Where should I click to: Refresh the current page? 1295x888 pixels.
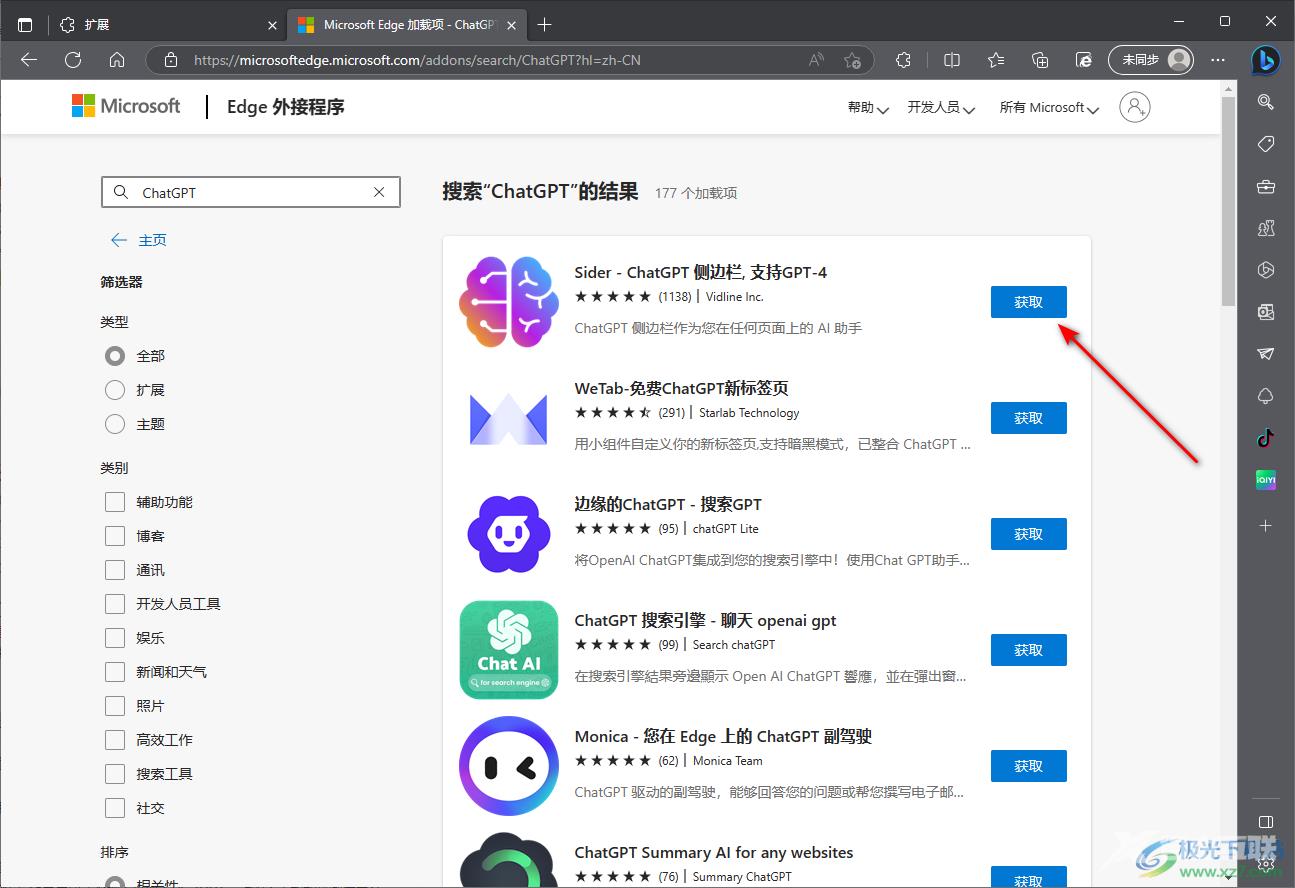pyautogui.click(x=73, y=60)
